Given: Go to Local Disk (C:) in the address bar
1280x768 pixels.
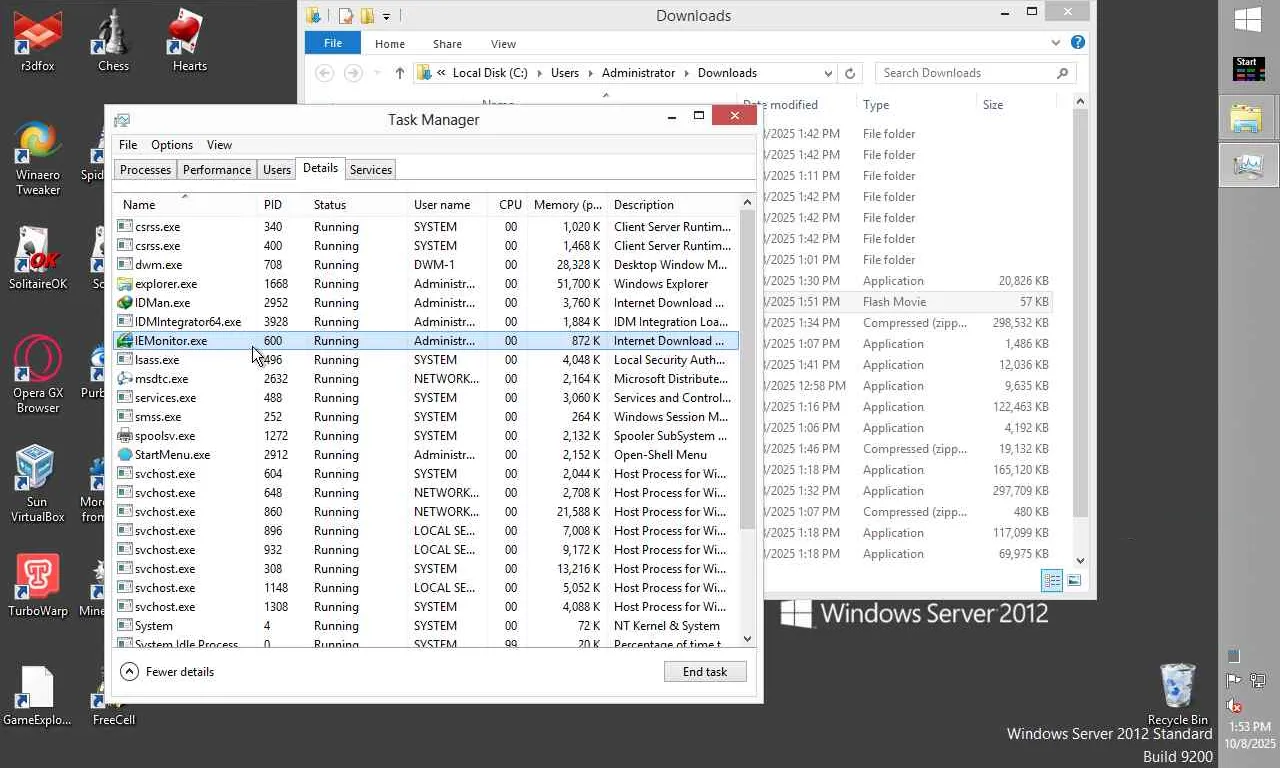Looking at the screenshot, I should [490, 73].
